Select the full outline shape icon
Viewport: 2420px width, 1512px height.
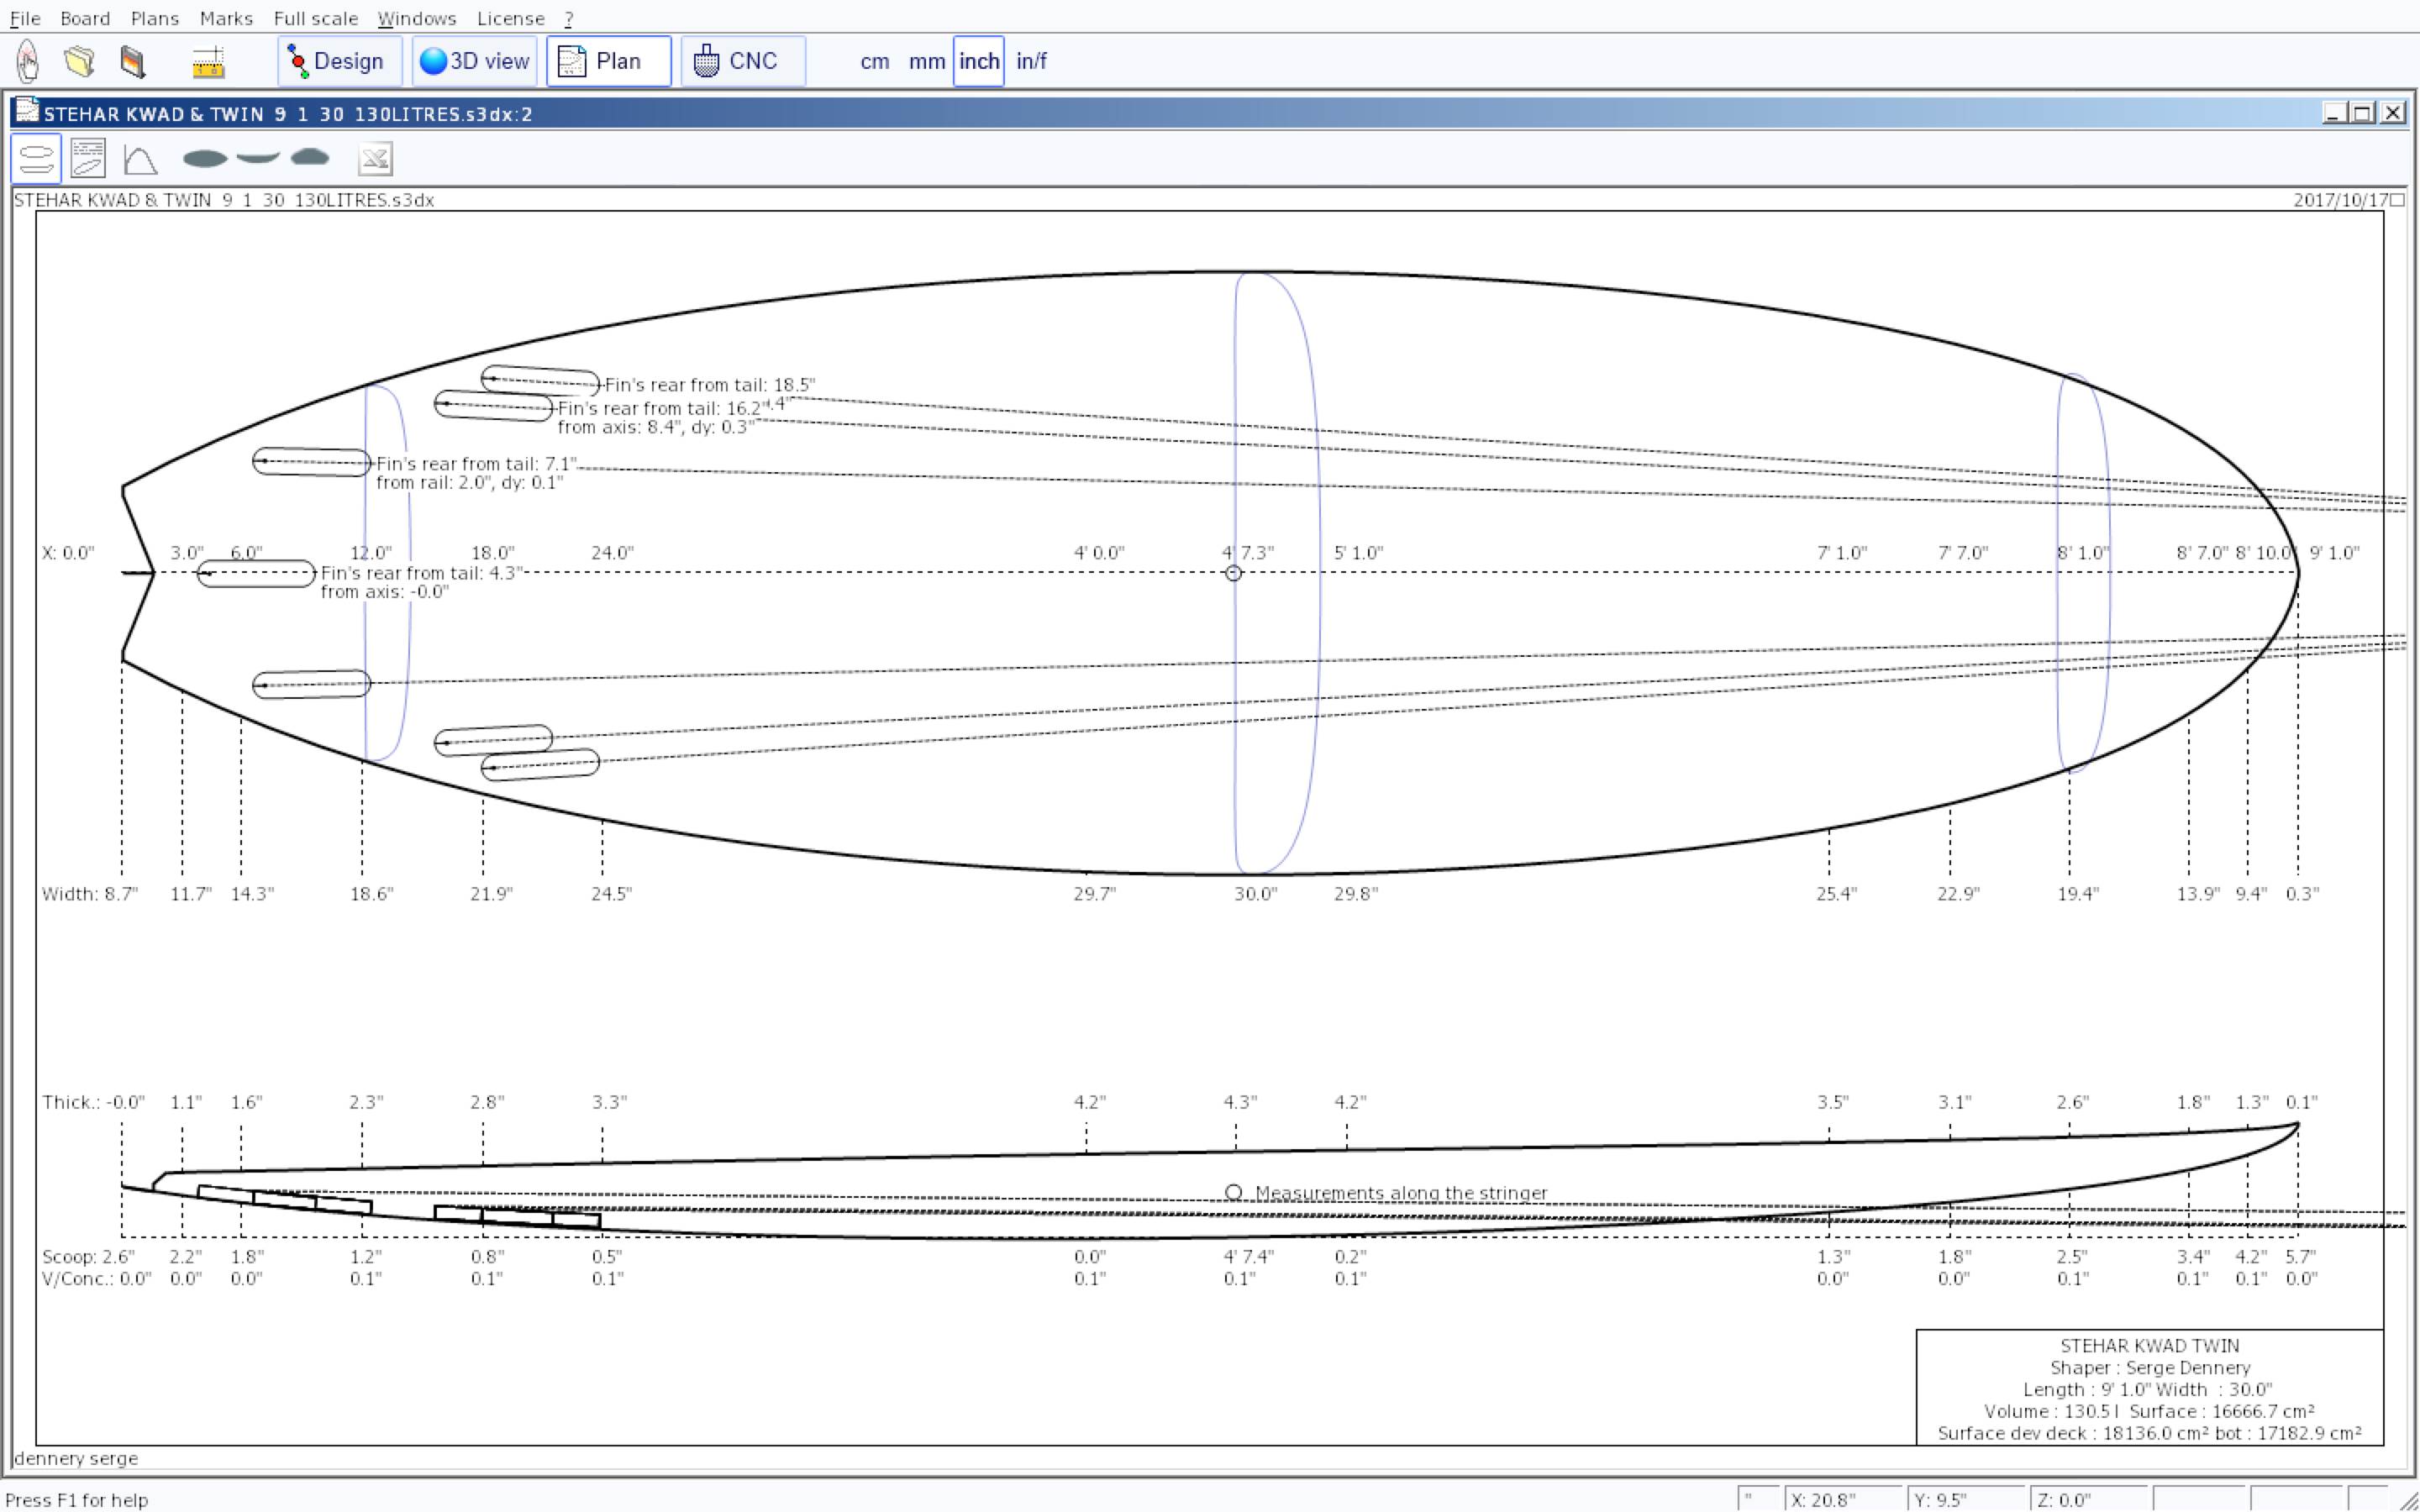click(205, 158)
